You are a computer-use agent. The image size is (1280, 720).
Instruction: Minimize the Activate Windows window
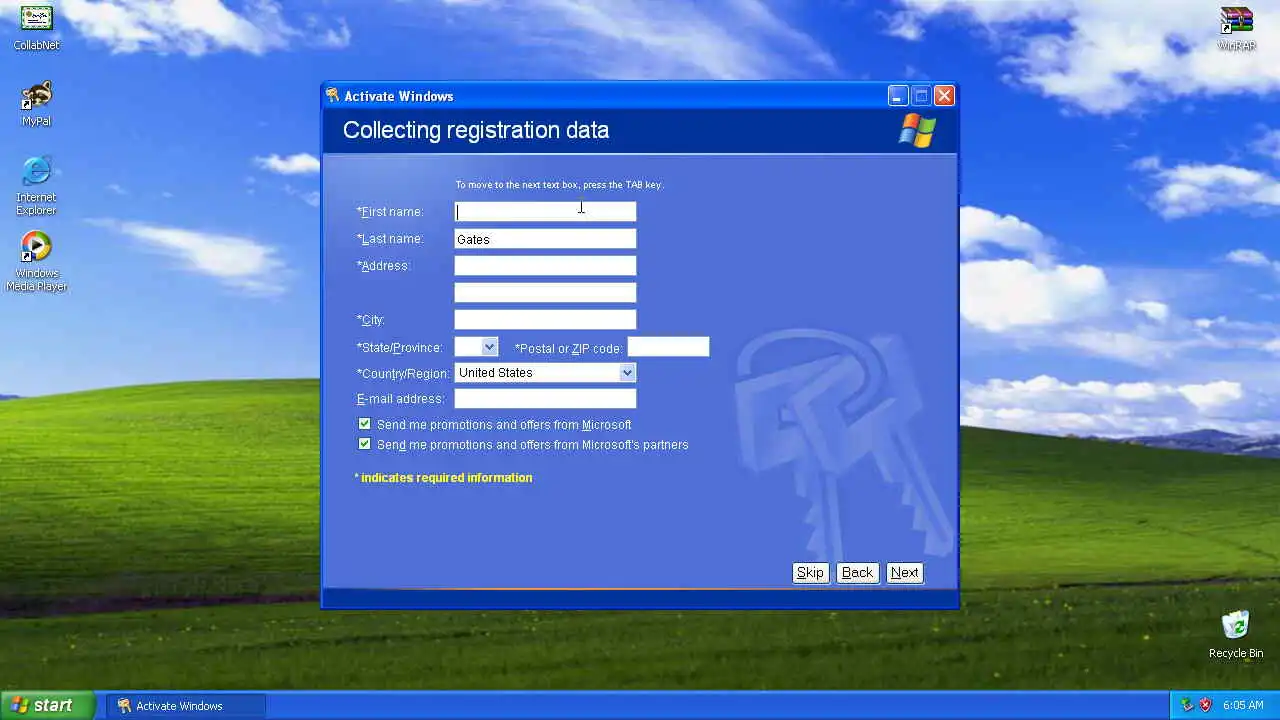(898, 96)
